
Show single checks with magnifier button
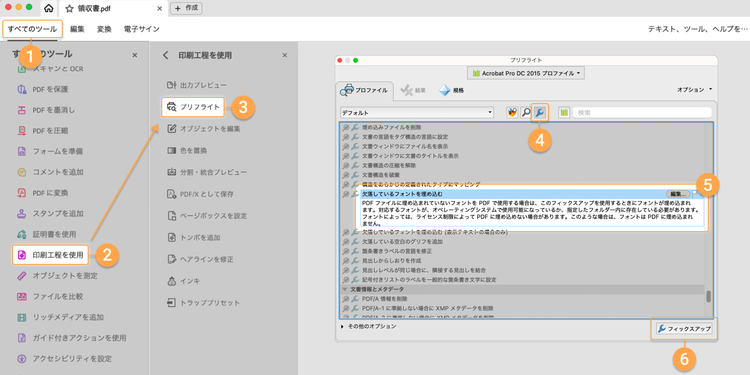click(526, 112)
